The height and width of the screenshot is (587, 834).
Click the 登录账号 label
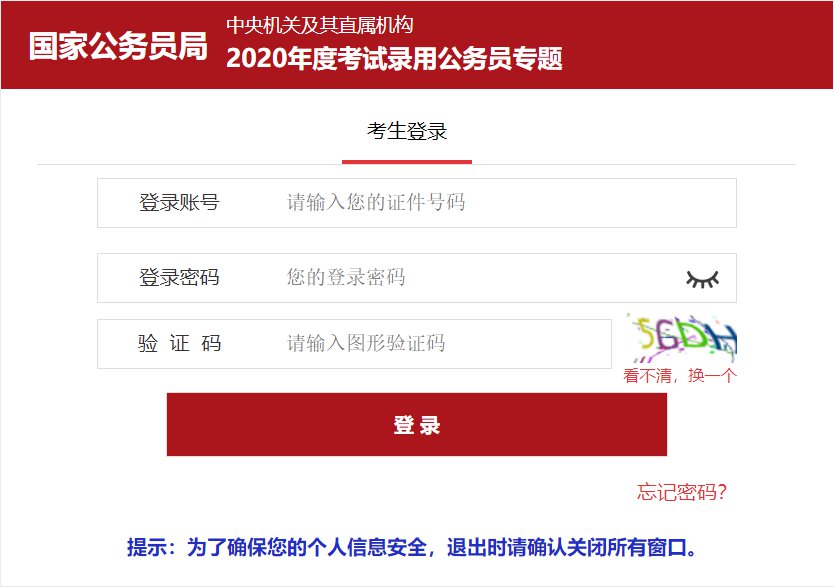(x=179, y=203)
